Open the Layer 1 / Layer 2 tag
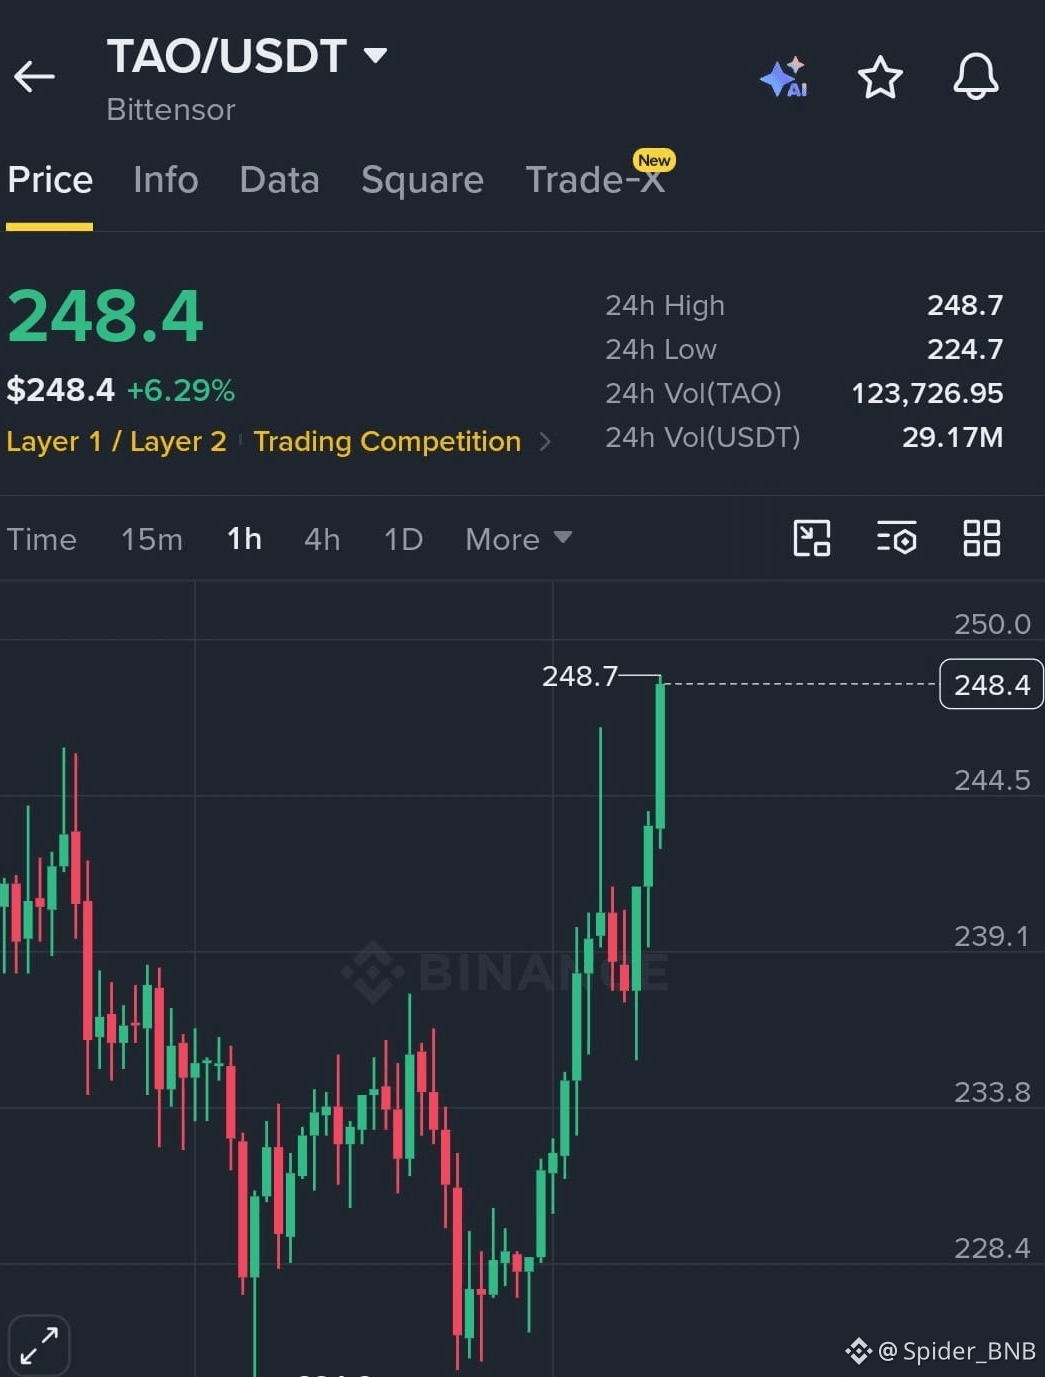 [116, 441]
